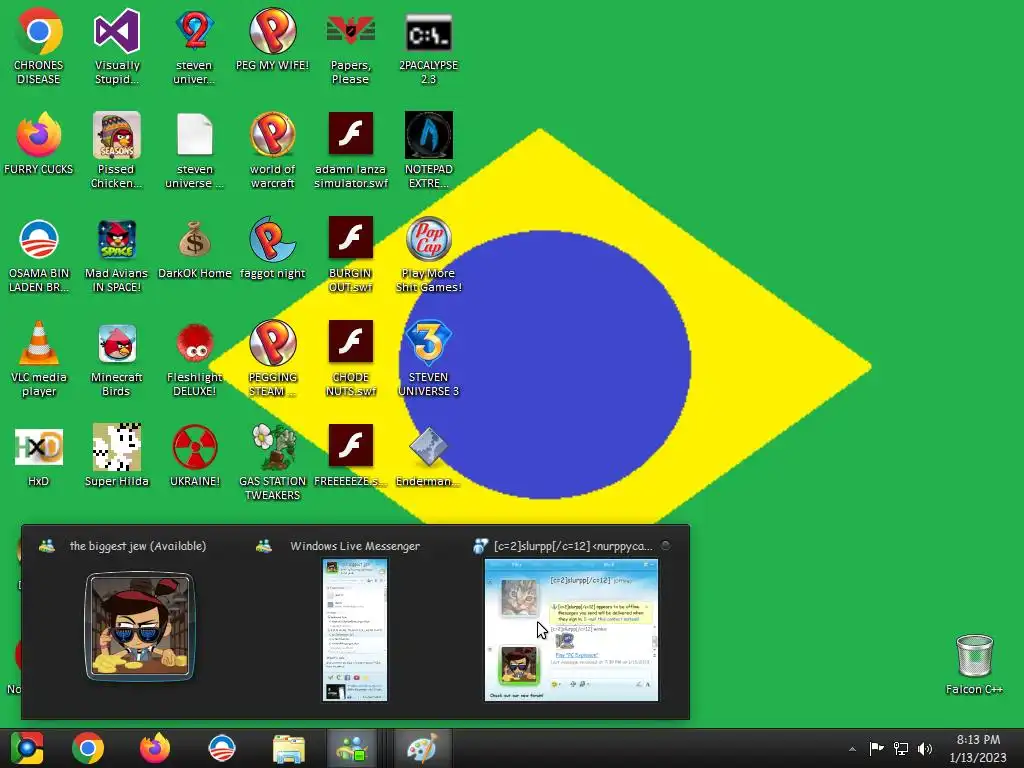Open the Papers, Please desktop shortcut
The width and height of the screenshot is (1024, 768).
pyautogui.click(x=351, y=46)
